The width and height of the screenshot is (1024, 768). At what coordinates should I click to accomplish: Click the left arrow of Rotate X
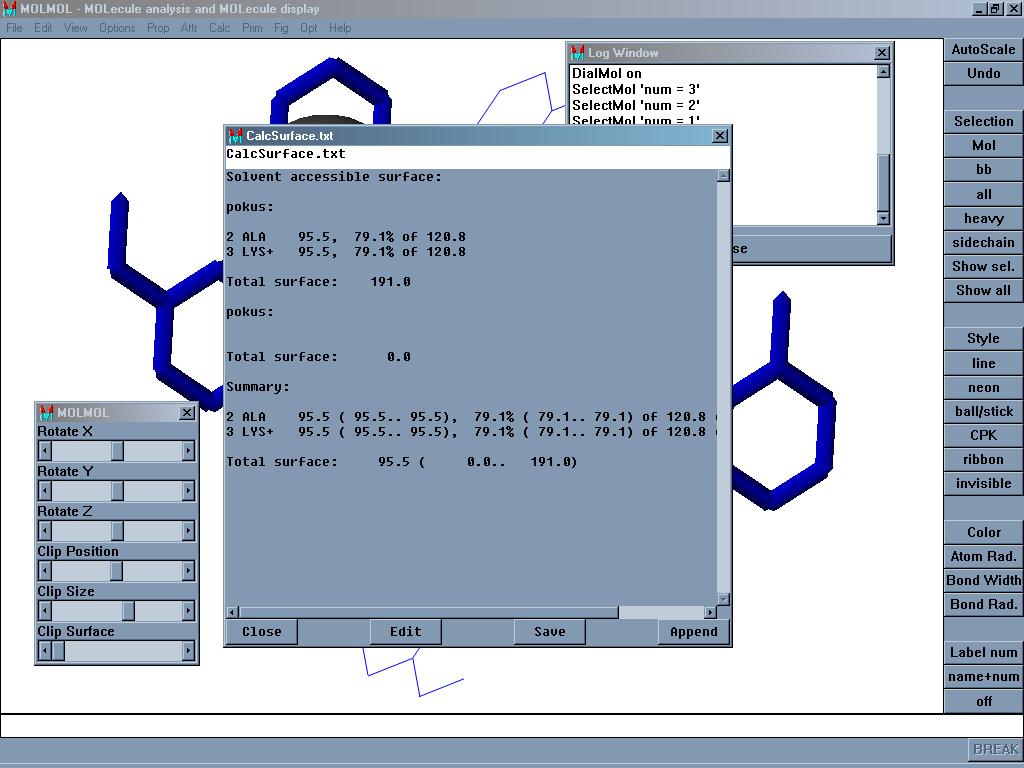pyautogui.click(x=45, y=451)
